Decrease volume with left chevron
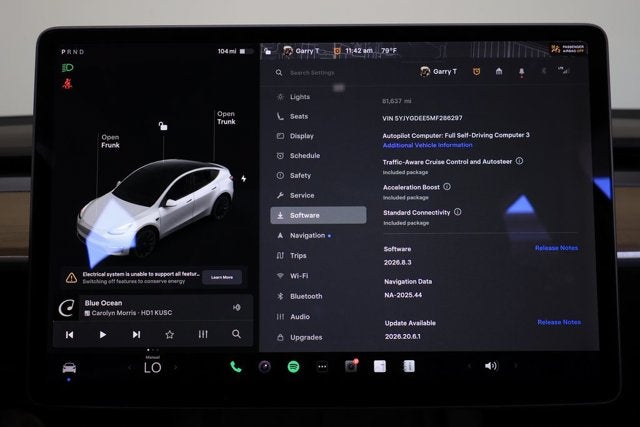 click(x=469, y=366)
